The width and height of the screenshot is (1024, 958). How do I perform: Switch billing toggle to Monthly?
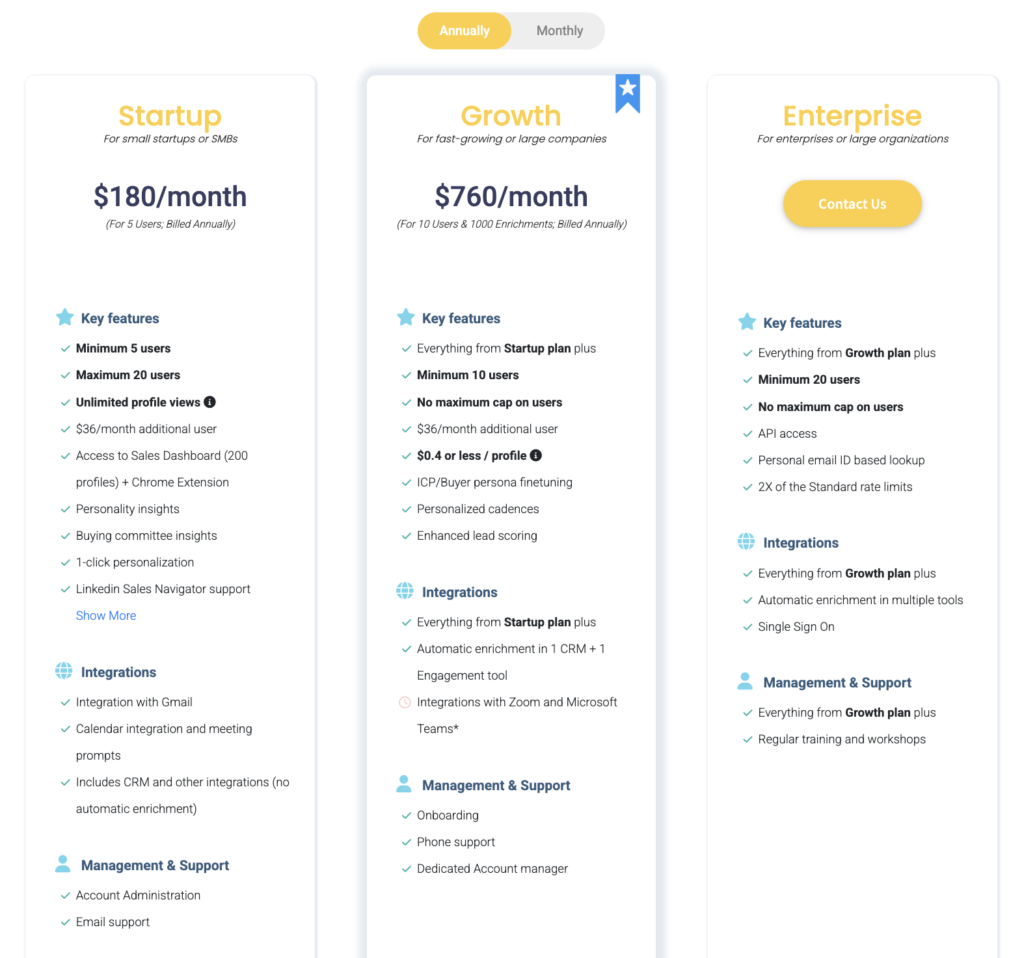559,31
